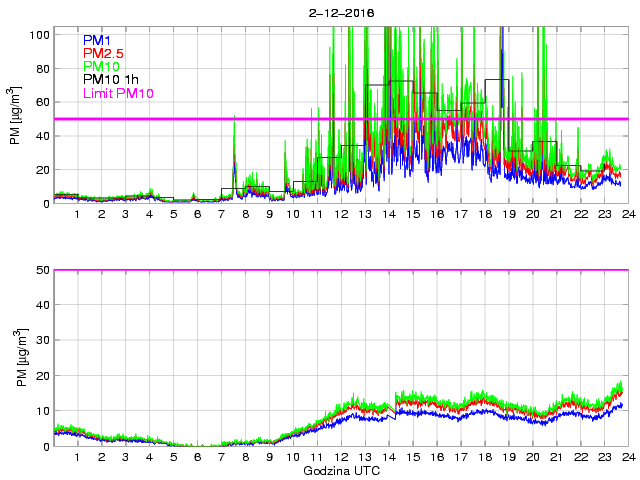Click hour 19 tick under upper chart

pos(508,214)
